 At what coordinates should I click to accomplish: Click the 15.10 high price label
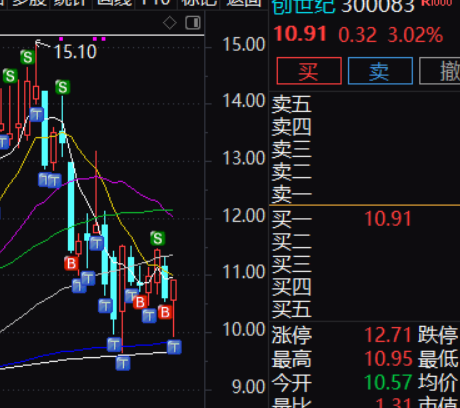click(x=75, y=52)
